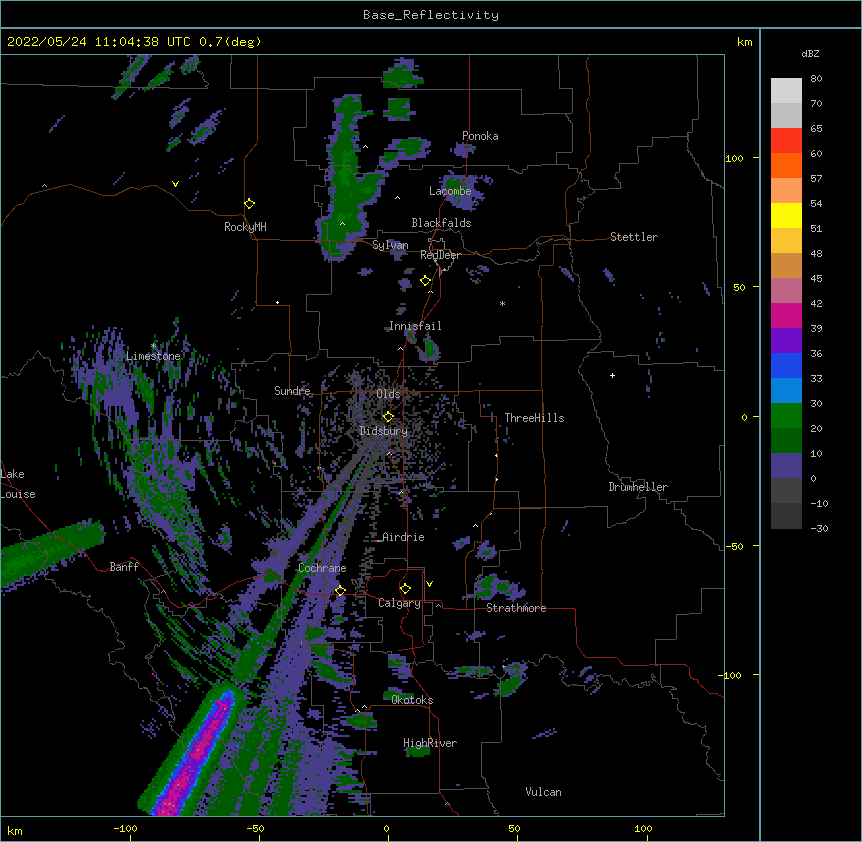Click the 50 tick on the bottom axis
This screenshot has height=842, width=862.
pyautogui.click(x=514, y=828)
